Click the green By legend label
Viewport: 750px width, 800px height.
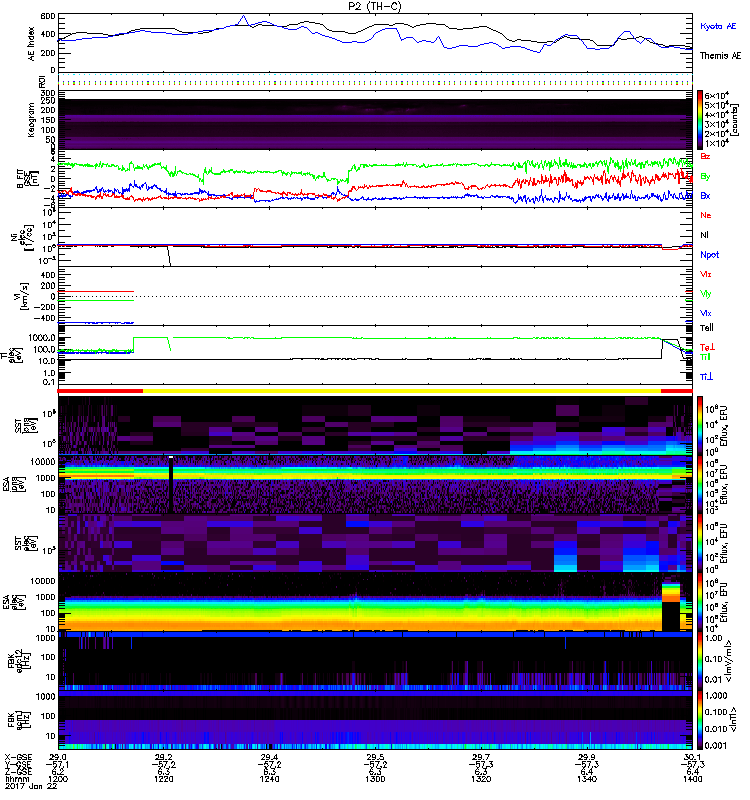pyautogui.click(x=705, y=177)
